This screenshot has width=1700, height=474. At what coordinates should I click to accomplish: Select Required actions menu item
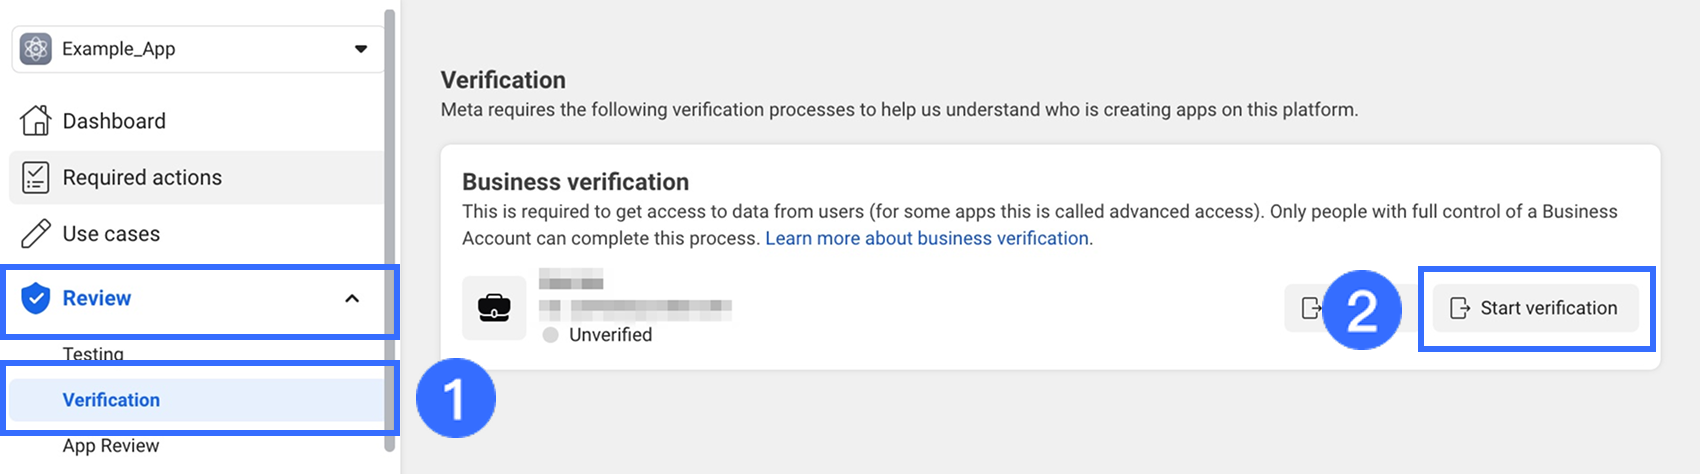click(x=142, y=178)
